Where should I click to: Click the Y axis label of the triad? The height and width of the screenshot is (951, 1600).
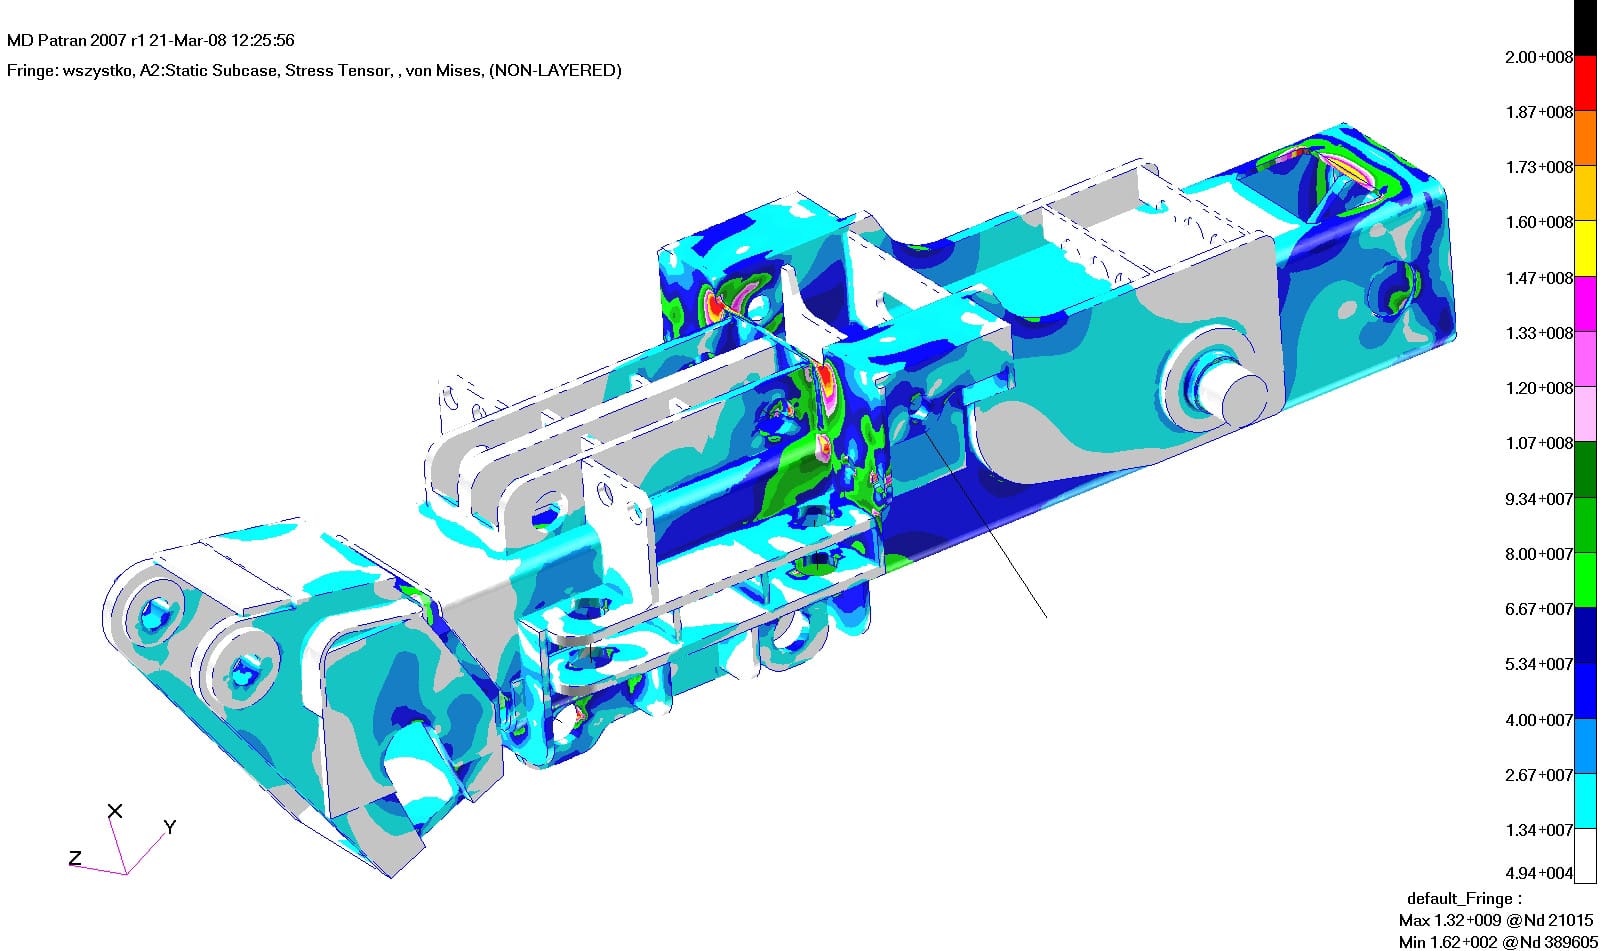point(170,827)
